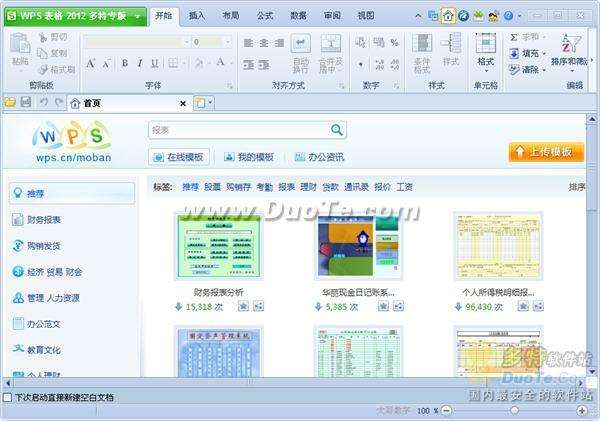Click the Copy icon

[42, 53]
